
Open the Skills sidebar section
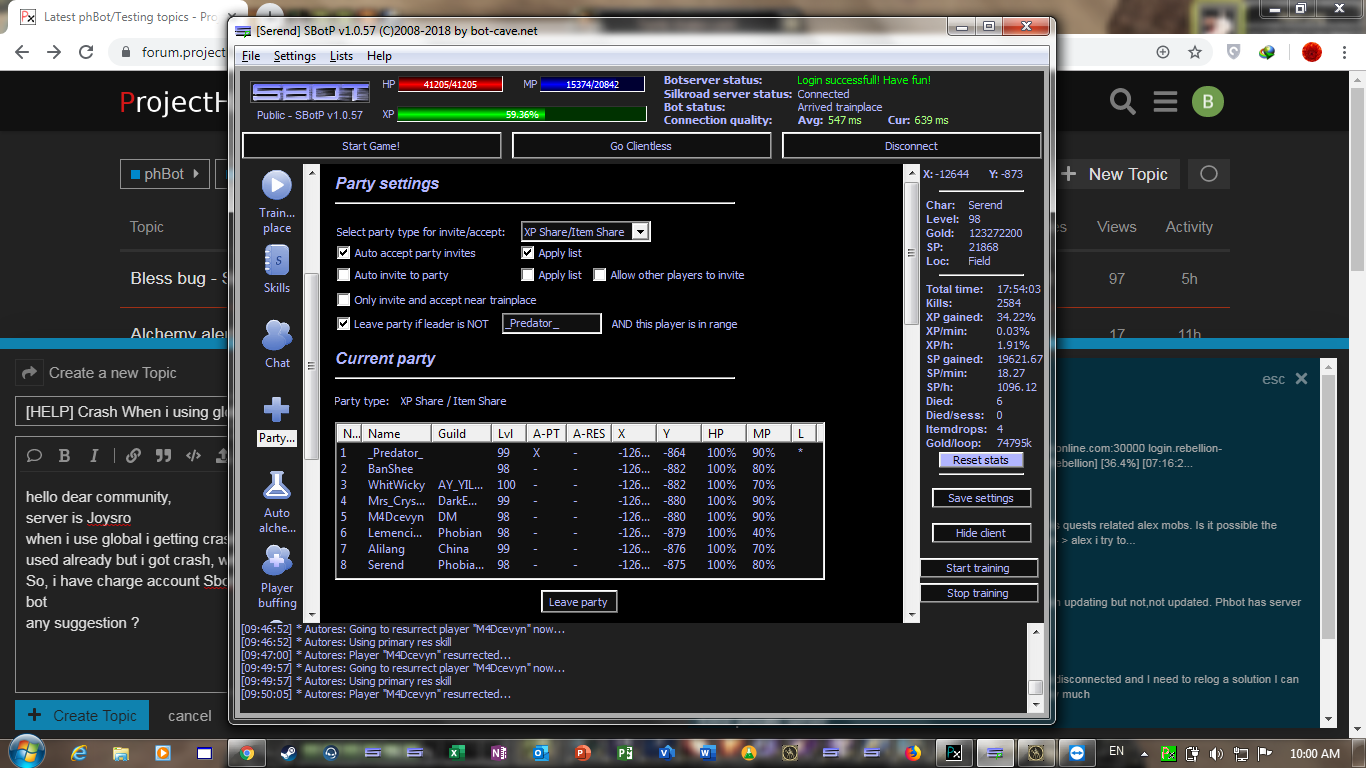point(277,261)
